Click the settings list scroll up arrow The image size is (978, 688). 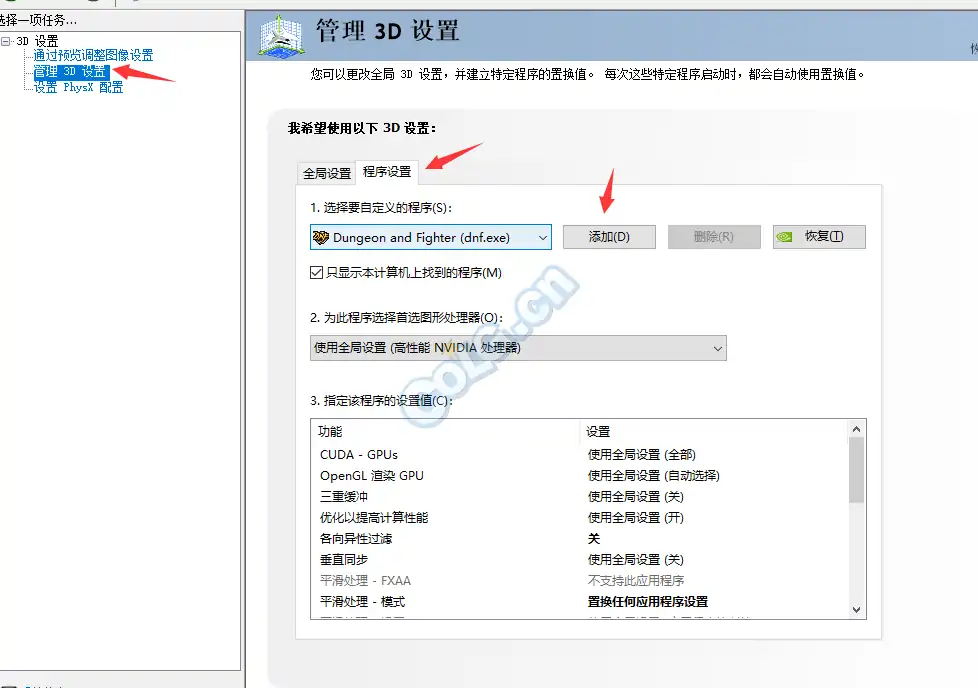tap(856, 429)
